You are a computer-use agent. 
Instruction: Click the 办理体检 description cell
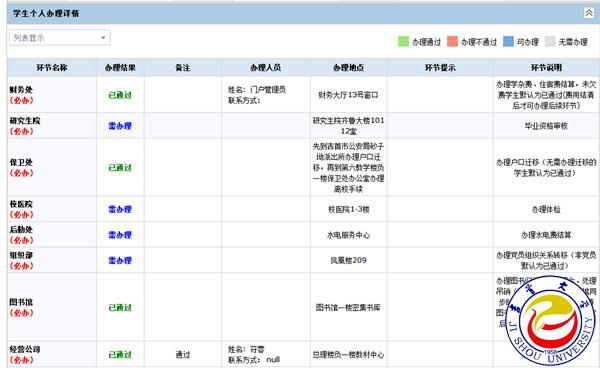(x=546, y=209)
